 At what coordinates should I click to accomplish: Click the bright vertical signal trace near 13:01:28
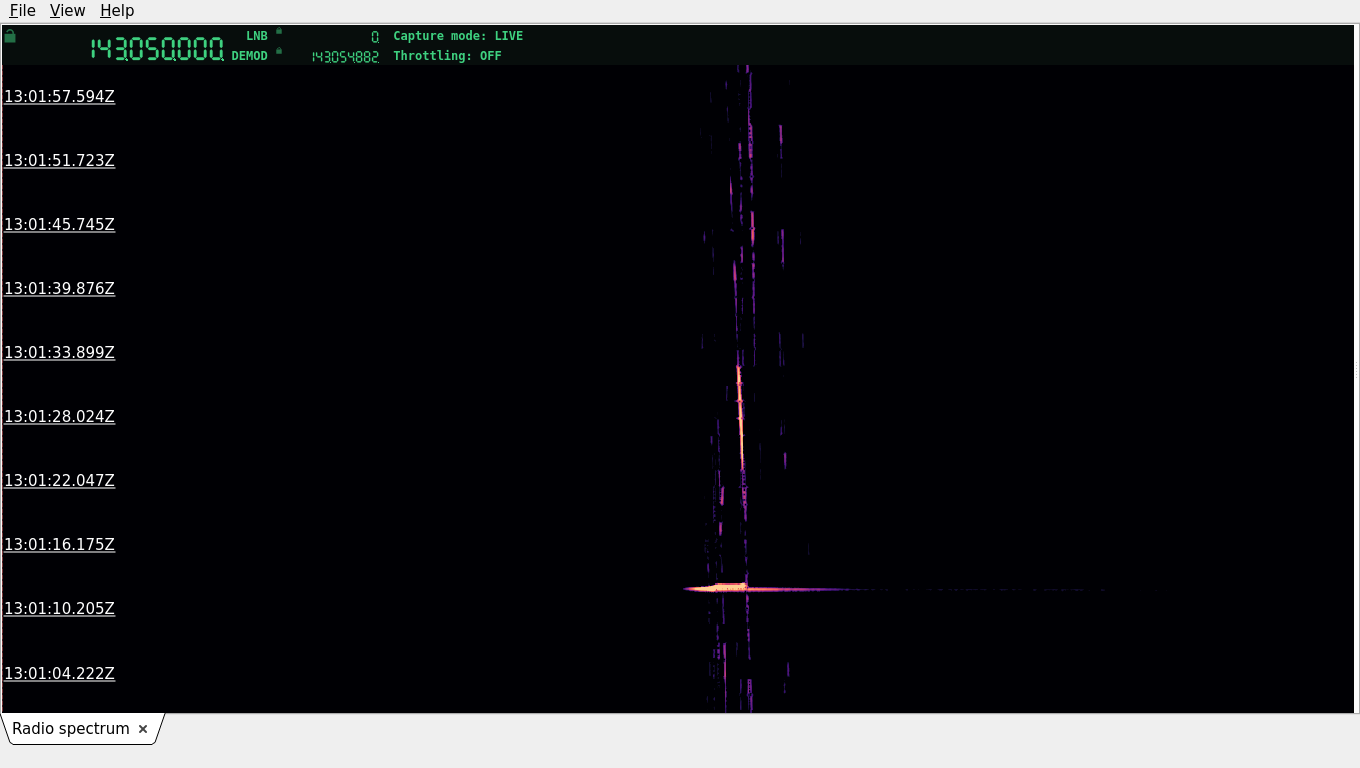(741, 417)
